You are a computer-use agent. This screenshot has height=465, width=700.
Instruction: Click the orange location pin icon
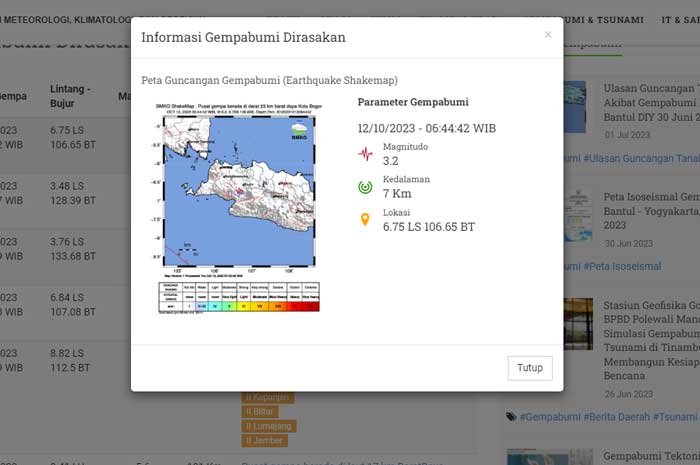365,219
